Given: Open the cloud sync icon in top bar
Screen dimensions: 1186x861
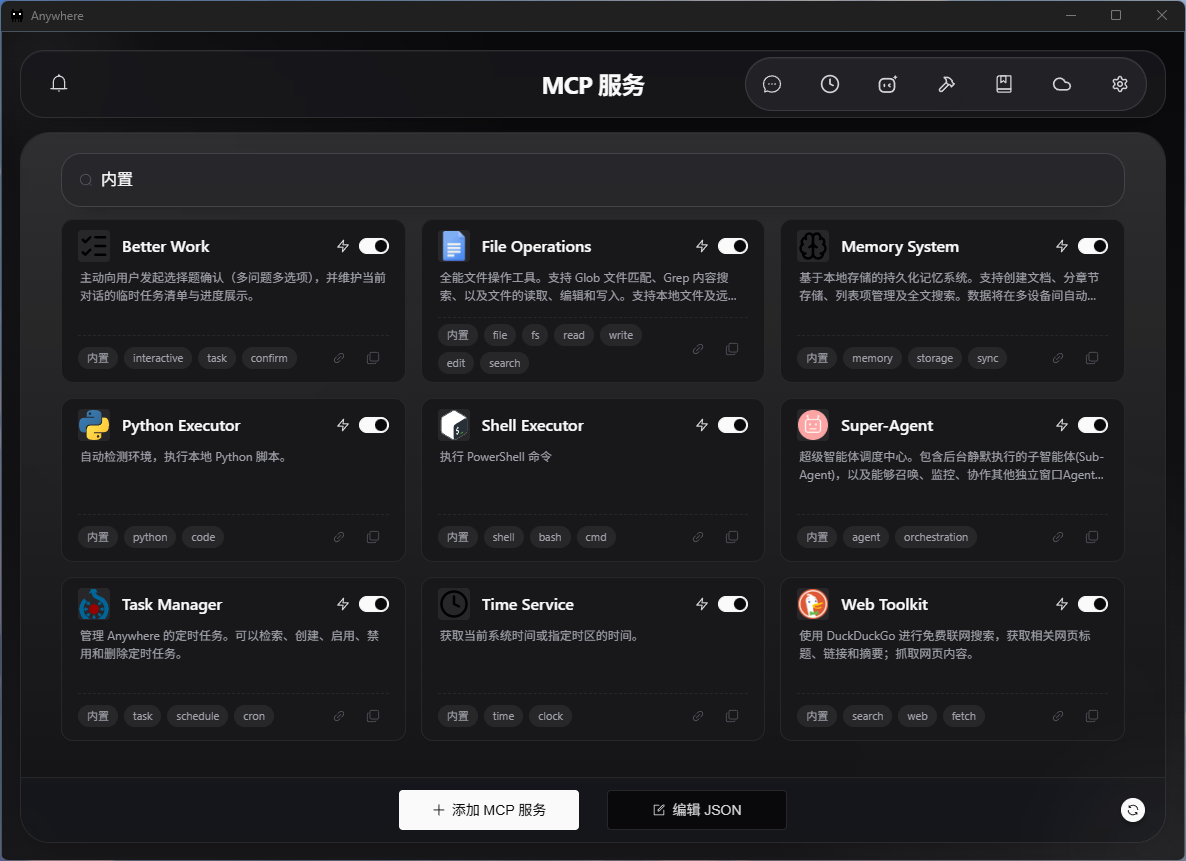Looking at the screenshot, I should [1062, 84].
